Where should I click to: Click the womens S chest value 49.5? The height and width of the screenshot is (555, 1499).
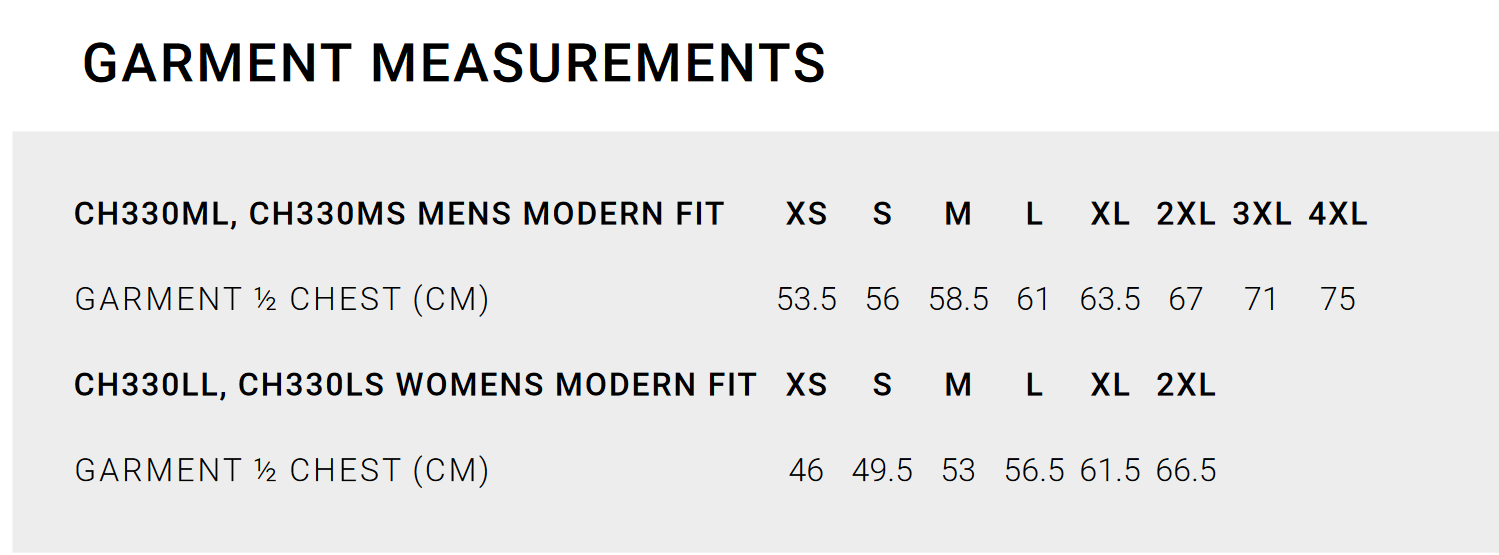(882, 470)
